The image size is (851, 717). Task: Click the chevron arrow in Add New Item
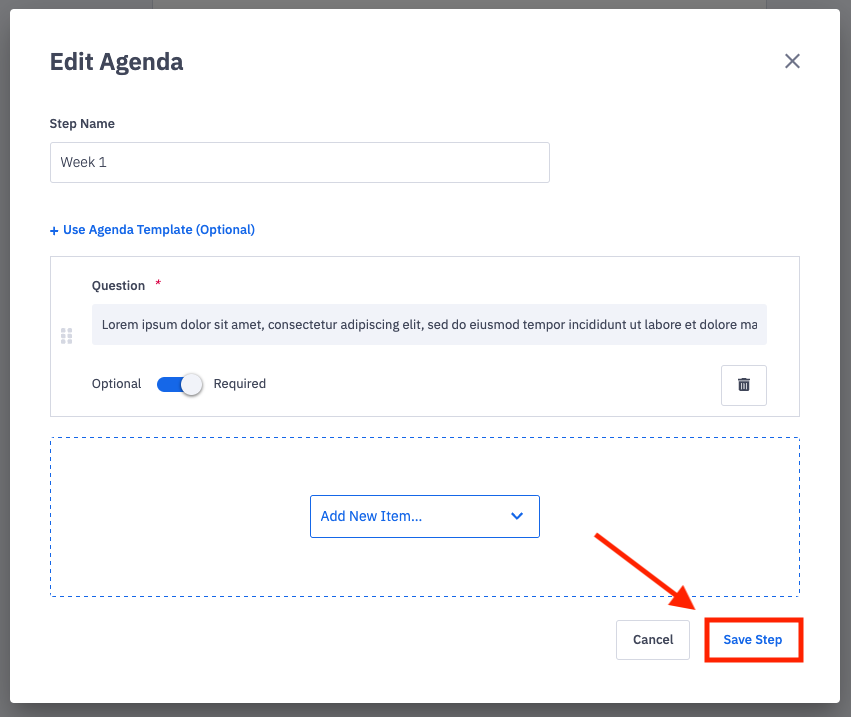click(517, 516)
